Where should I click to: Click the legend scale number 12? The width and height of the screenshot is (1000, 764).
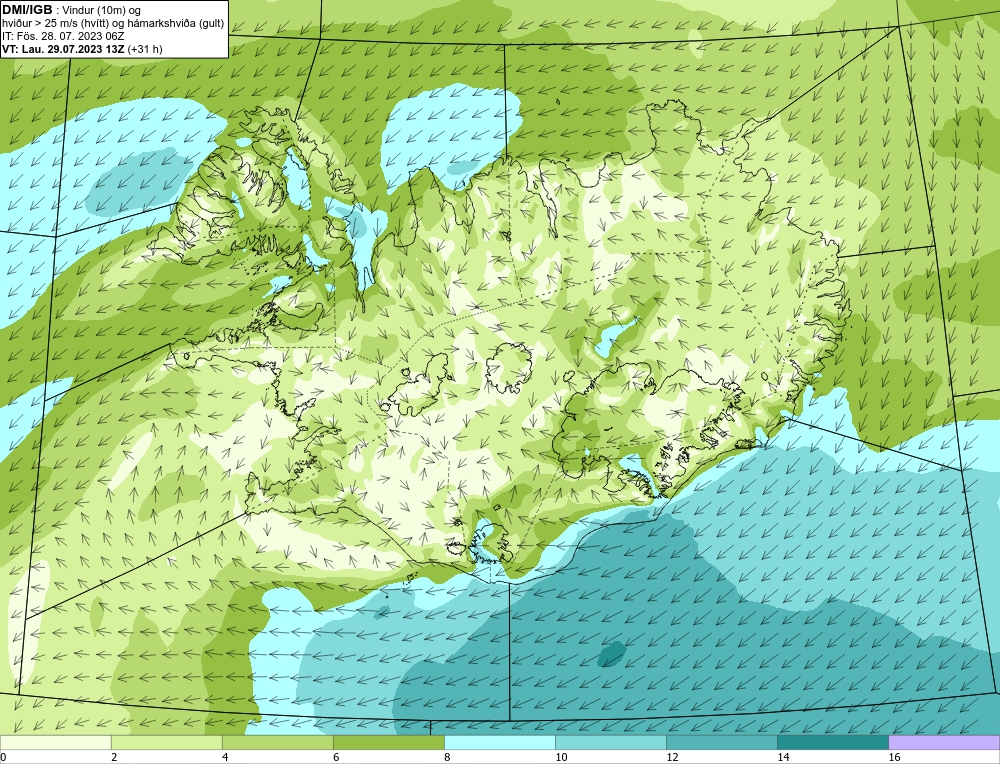(672, 757)
